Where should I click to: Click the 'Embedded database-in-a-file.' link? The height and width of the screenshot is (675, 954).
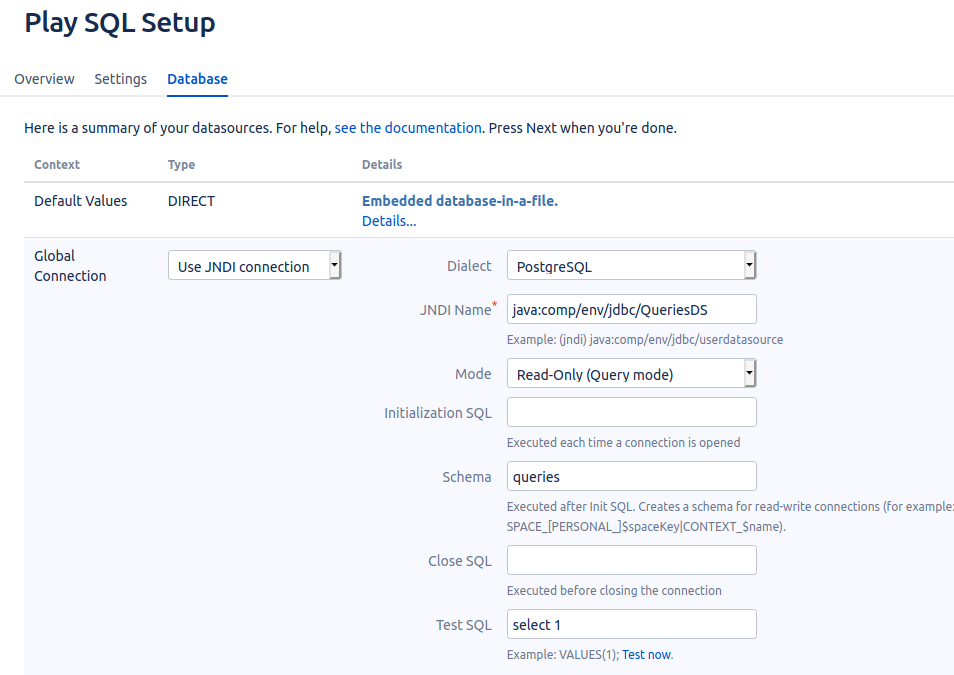459,201
